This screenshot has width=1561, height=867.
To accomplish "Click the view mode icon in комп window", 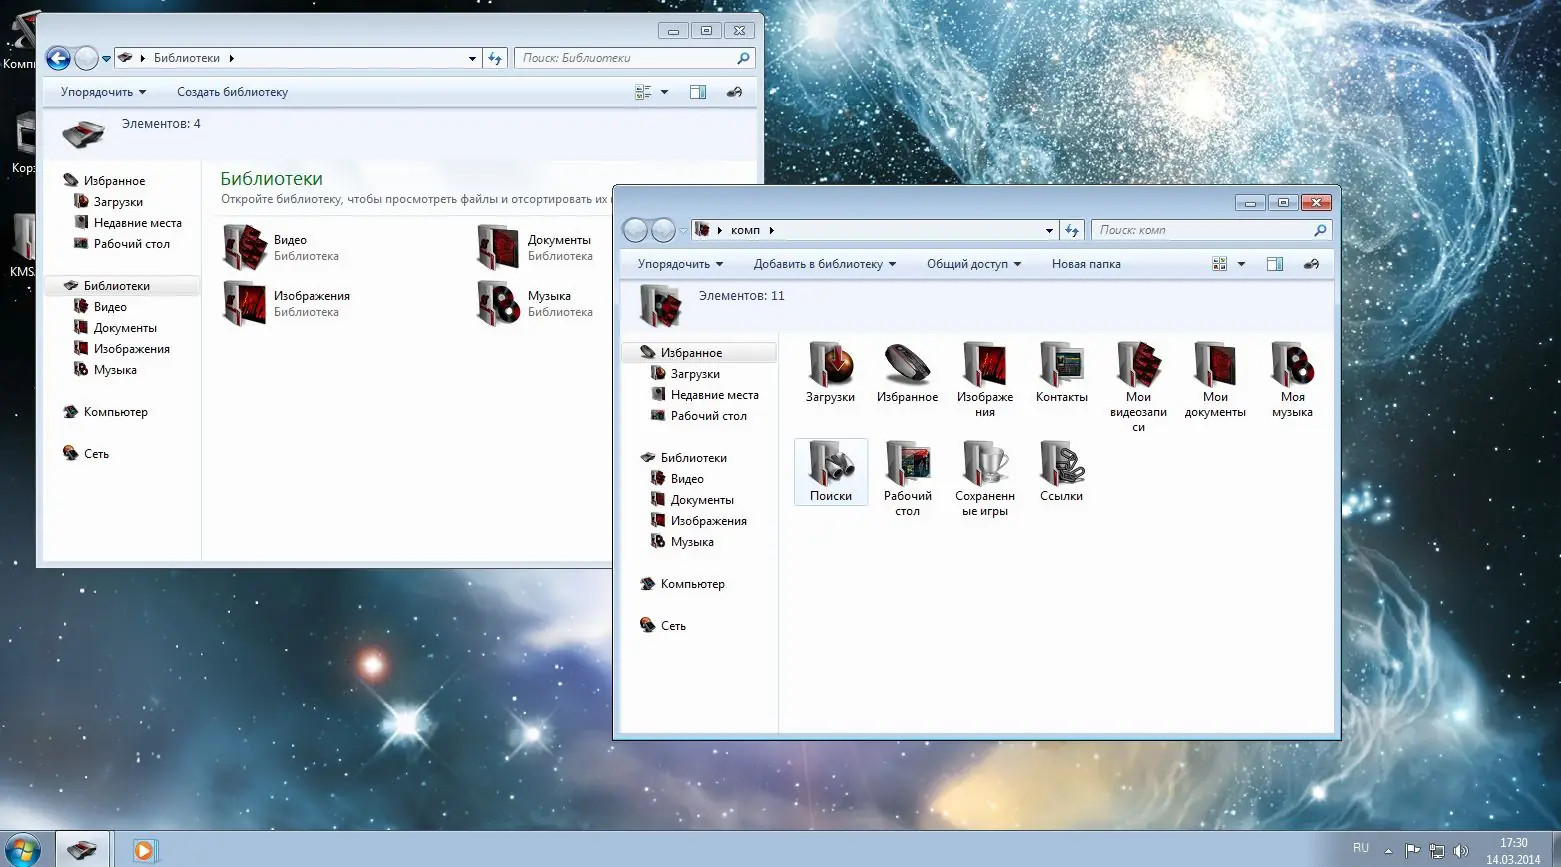I will pos(1219,264).
